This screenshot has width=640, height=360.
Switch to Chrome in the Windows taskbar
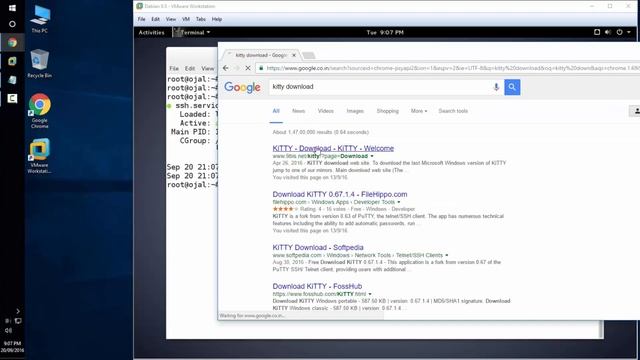pyautogui.click(x=12, y=42)
